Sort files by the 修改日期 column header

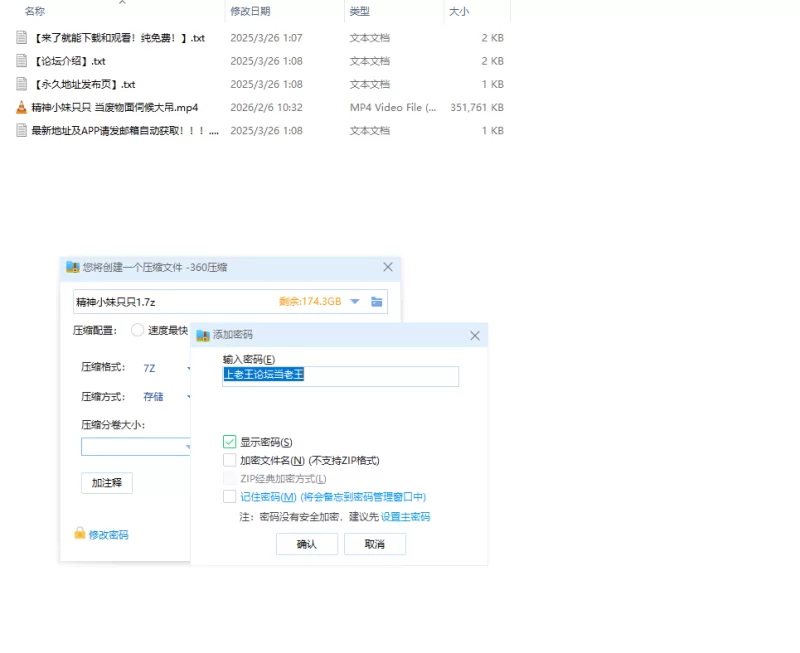250,11
